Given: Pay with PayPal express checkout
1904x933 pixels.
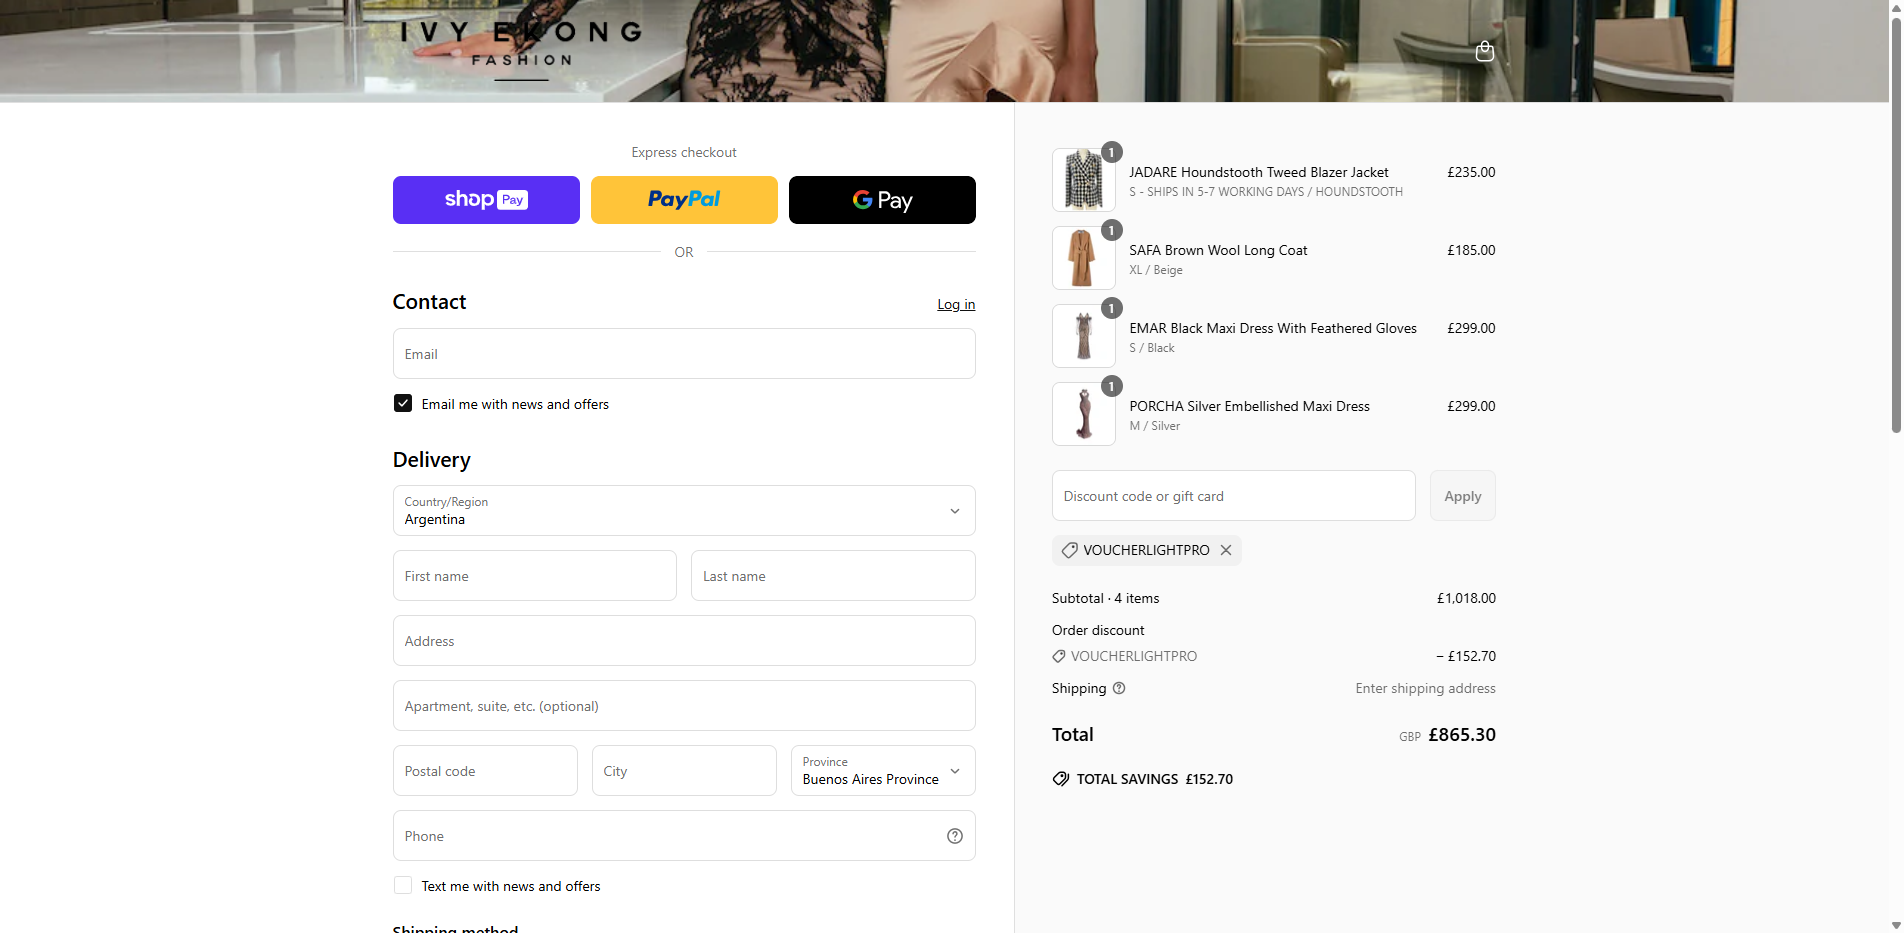Looking at the screenshot, I should pyautogui.click(x=684, y=200).
